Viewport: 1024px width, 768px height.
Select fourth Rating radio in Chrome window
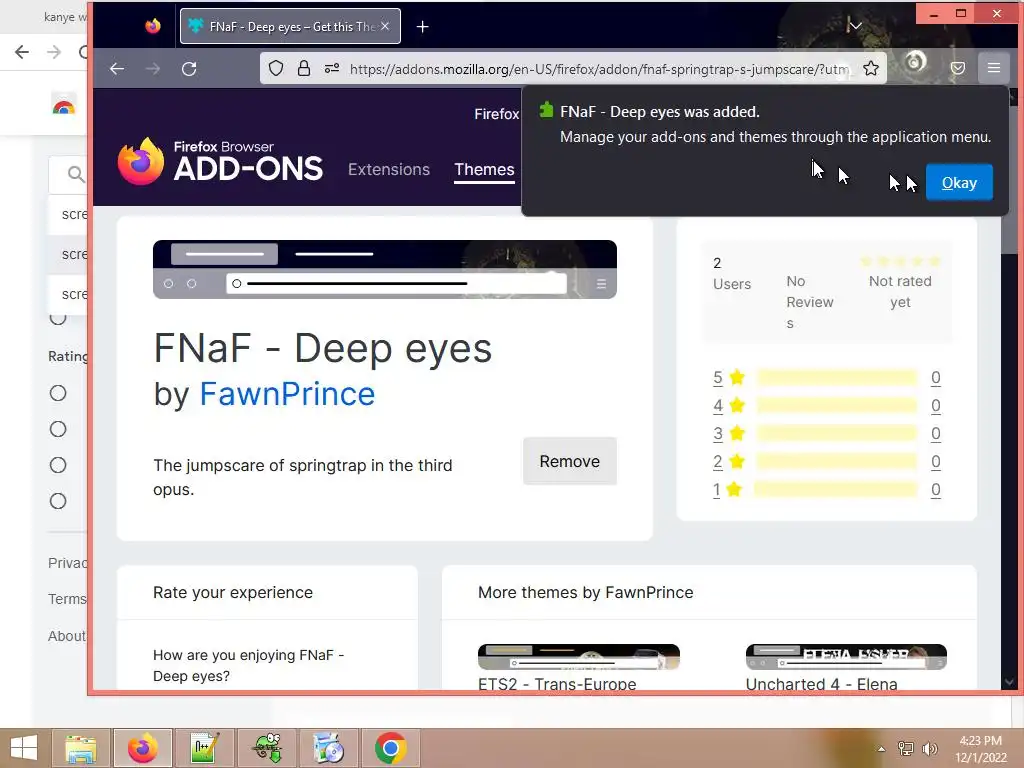click(58, 501)
